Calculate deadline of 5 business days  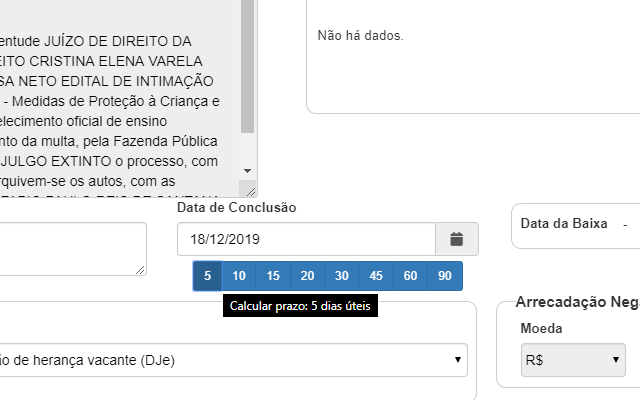[x=207, y=276]
